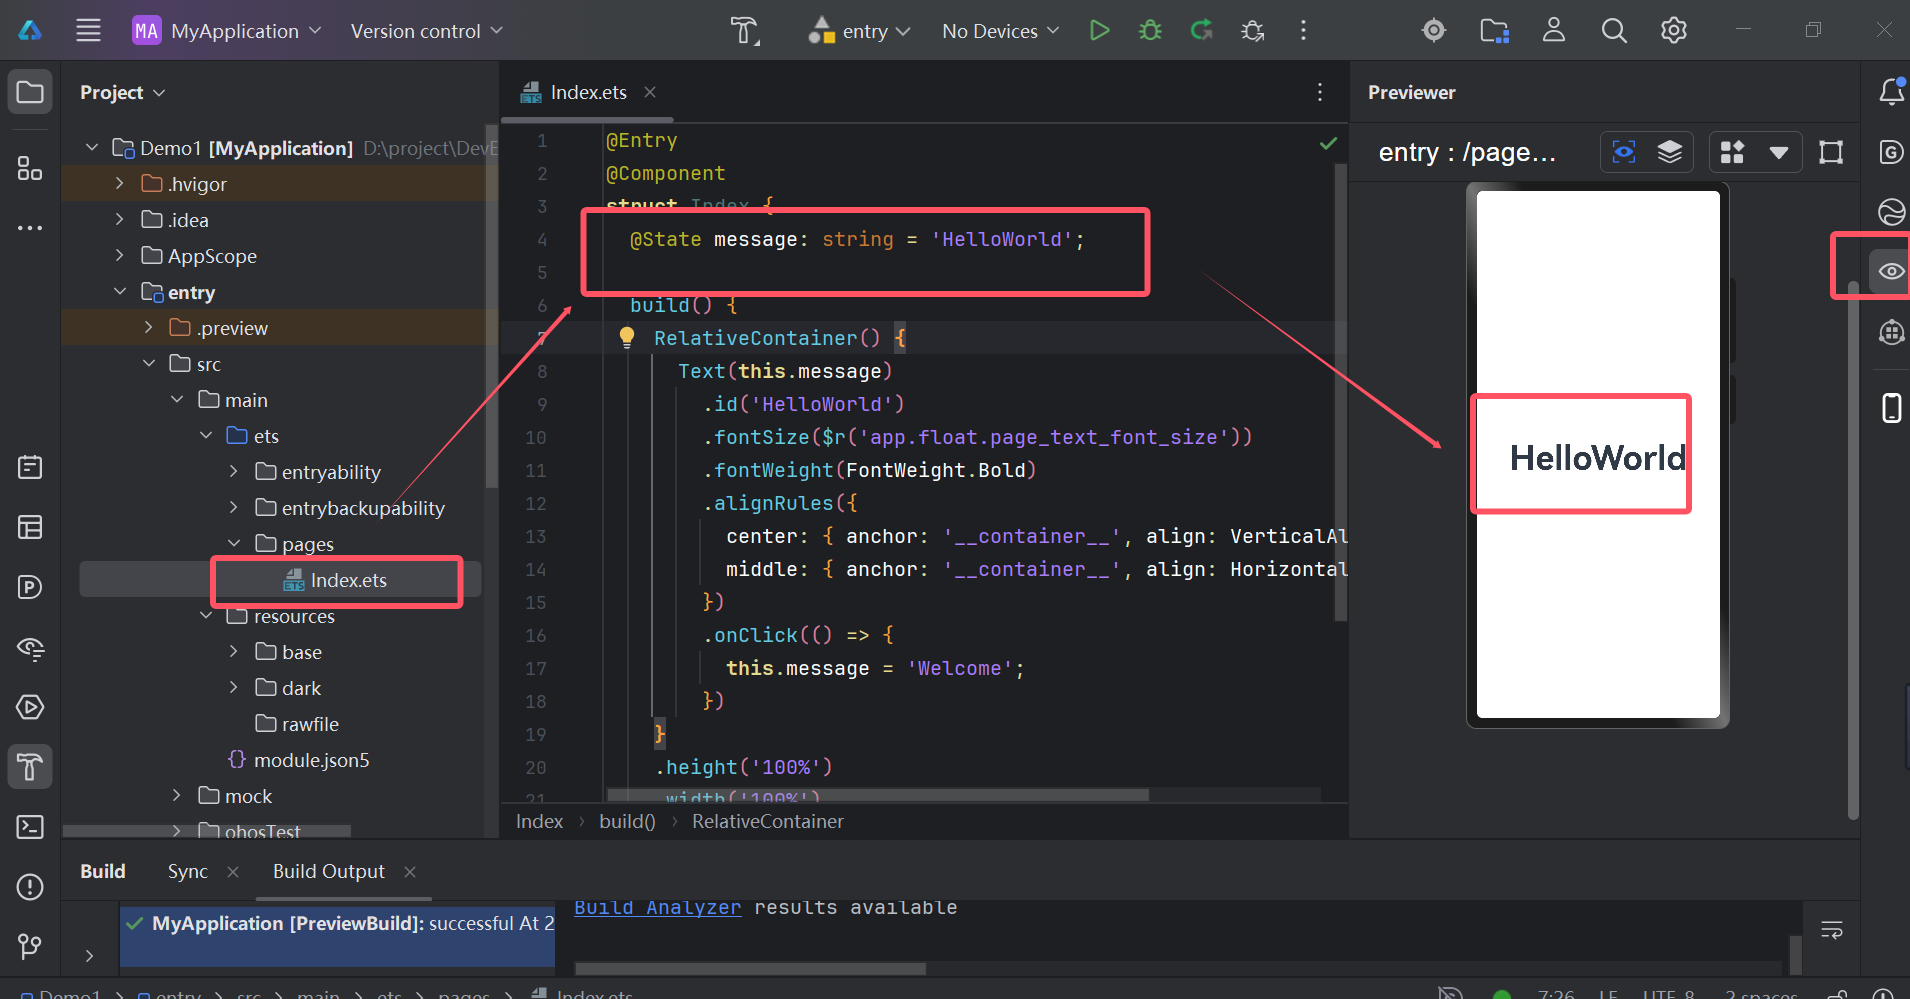The width and height of the screenshot is (1910, 999).
Task: Open the user account icon
Action: pos(1553,30)
